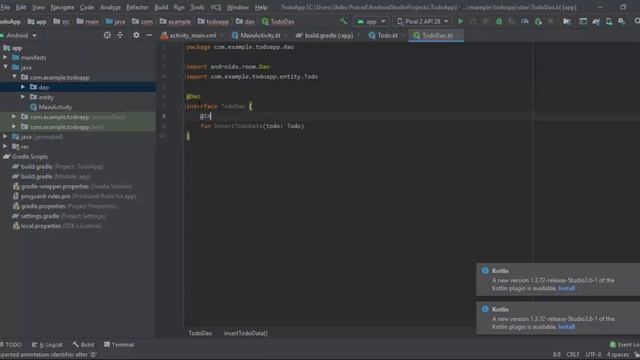Click insertTodoData() in bottom breadcrumb
Image resolution: width=640 pixels, height=360 pixels.
click(245, 333)
